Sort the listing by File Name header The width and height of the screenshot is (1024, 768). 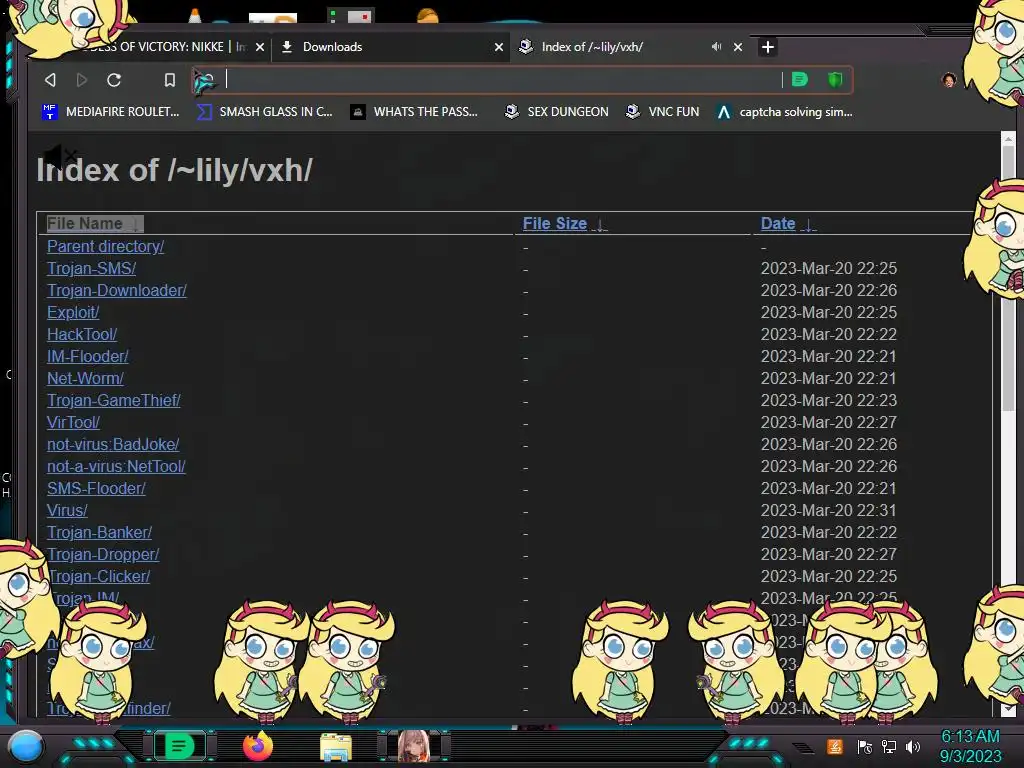pyautogui.click(x=94, y=223)
